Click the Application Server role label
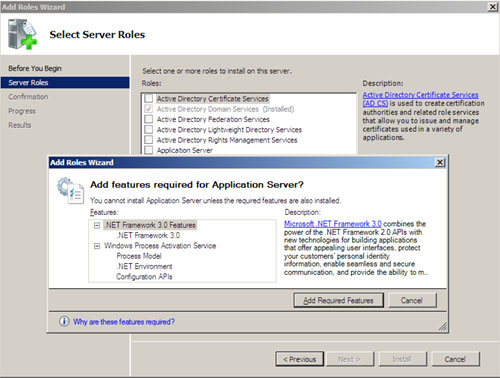The height and width of the screenshot is (378, 500). [185, 150]
